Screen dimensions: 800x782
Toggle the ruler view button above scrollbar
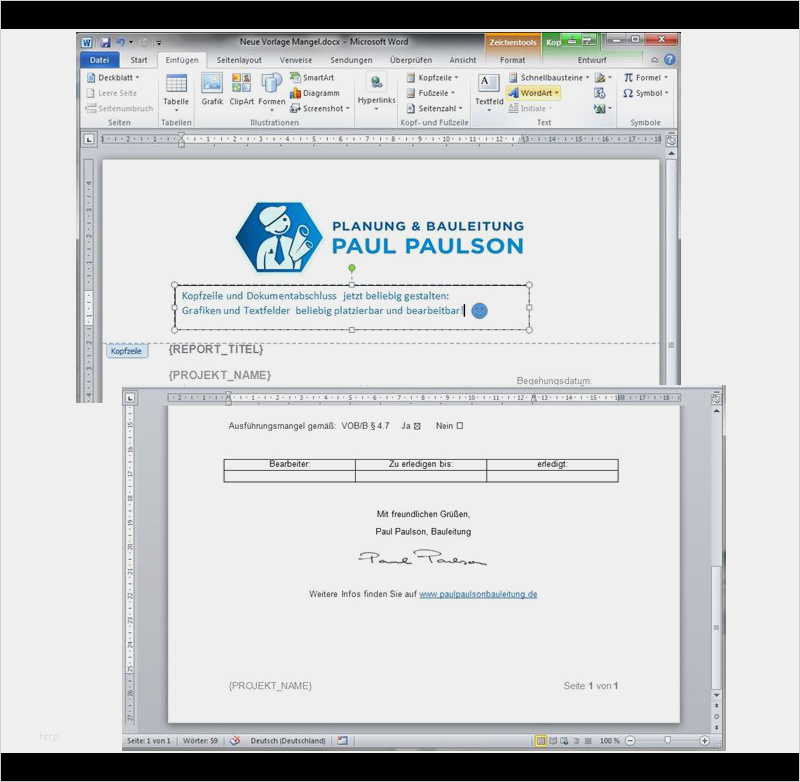click(671, 139)
